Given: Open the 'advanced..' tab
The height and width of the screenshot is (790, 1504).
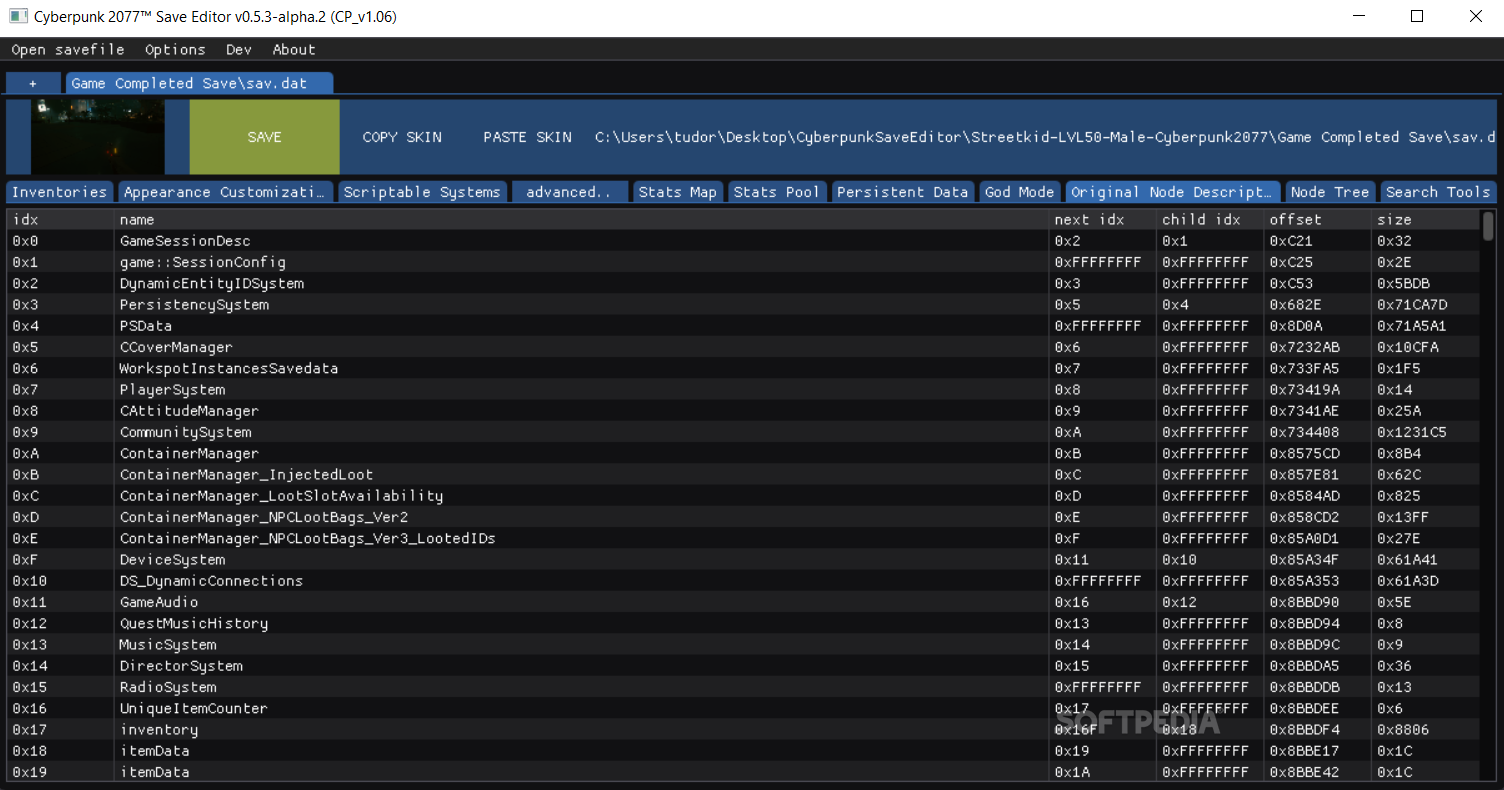Looking at the screenshot, I should 569,192.
